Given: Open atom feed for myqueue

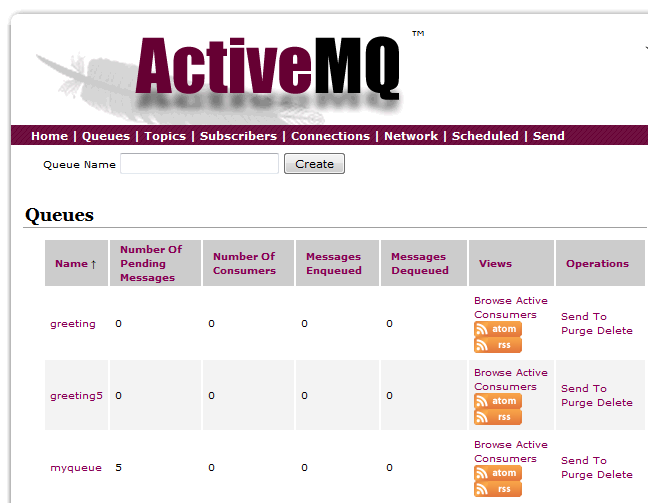Looking at the screenshot, I should coord(498,473).
